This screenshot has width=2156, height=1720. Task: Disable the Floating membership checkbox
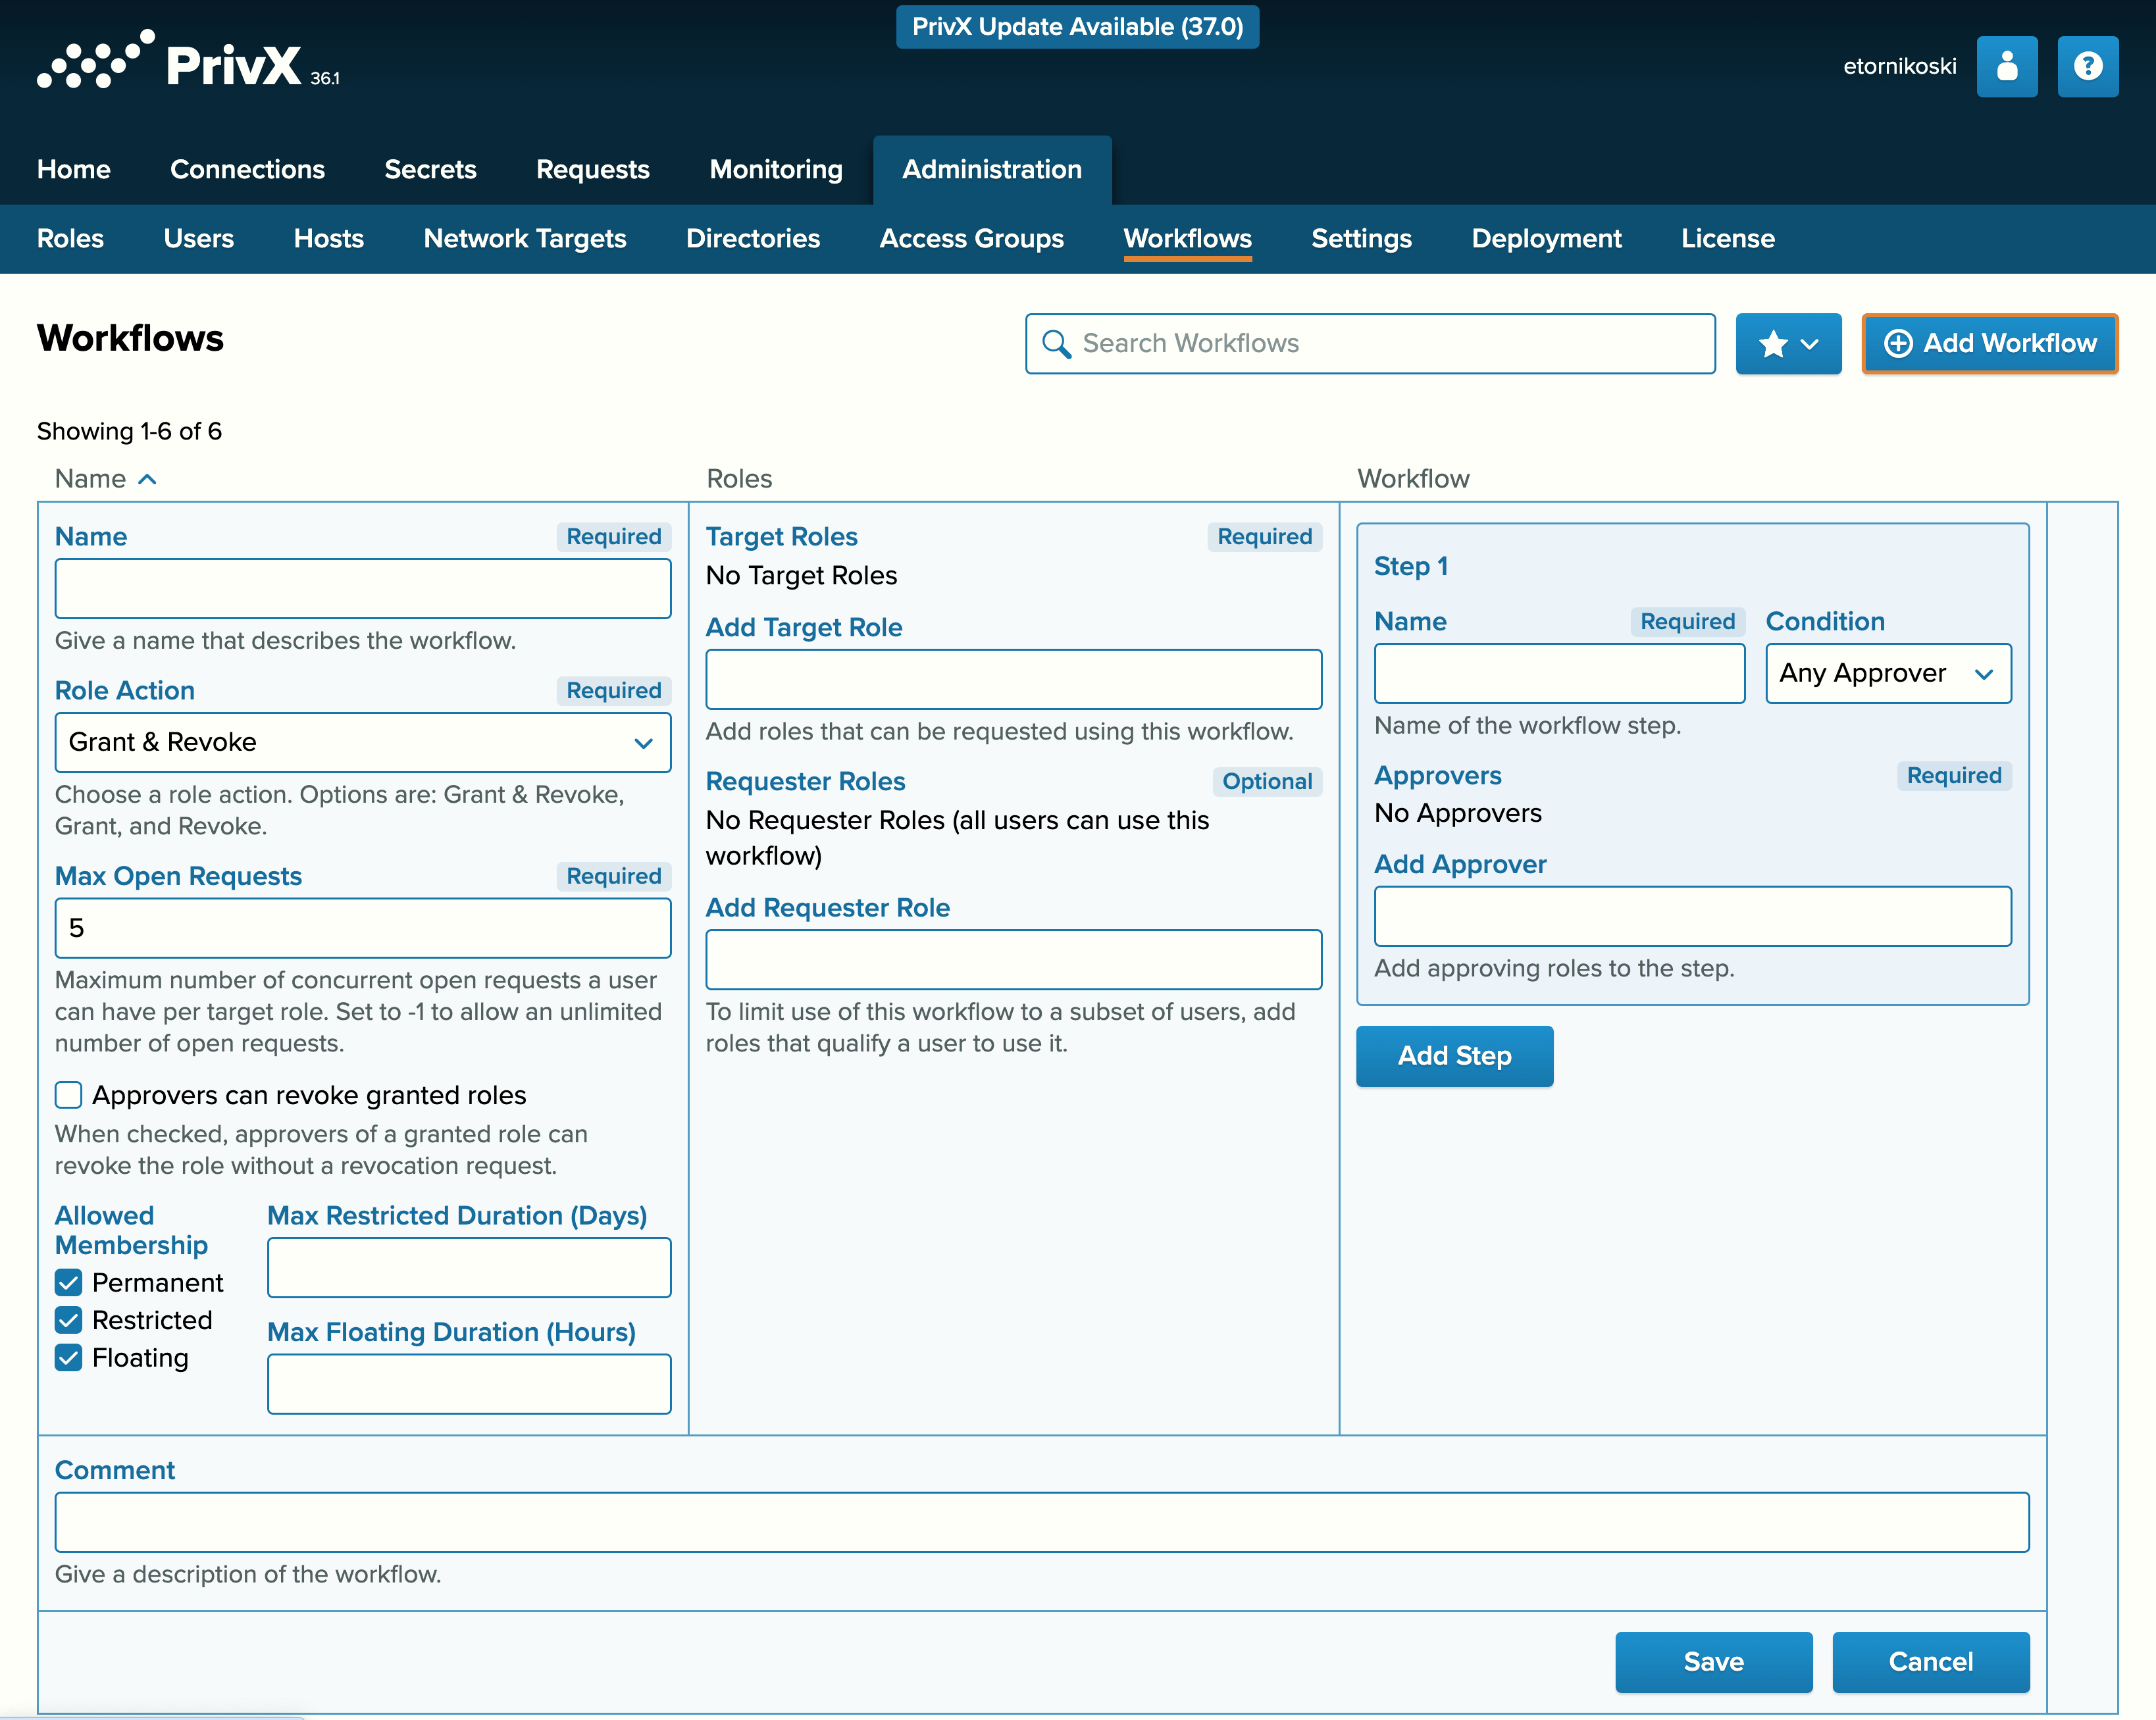tap(68, 1358)
